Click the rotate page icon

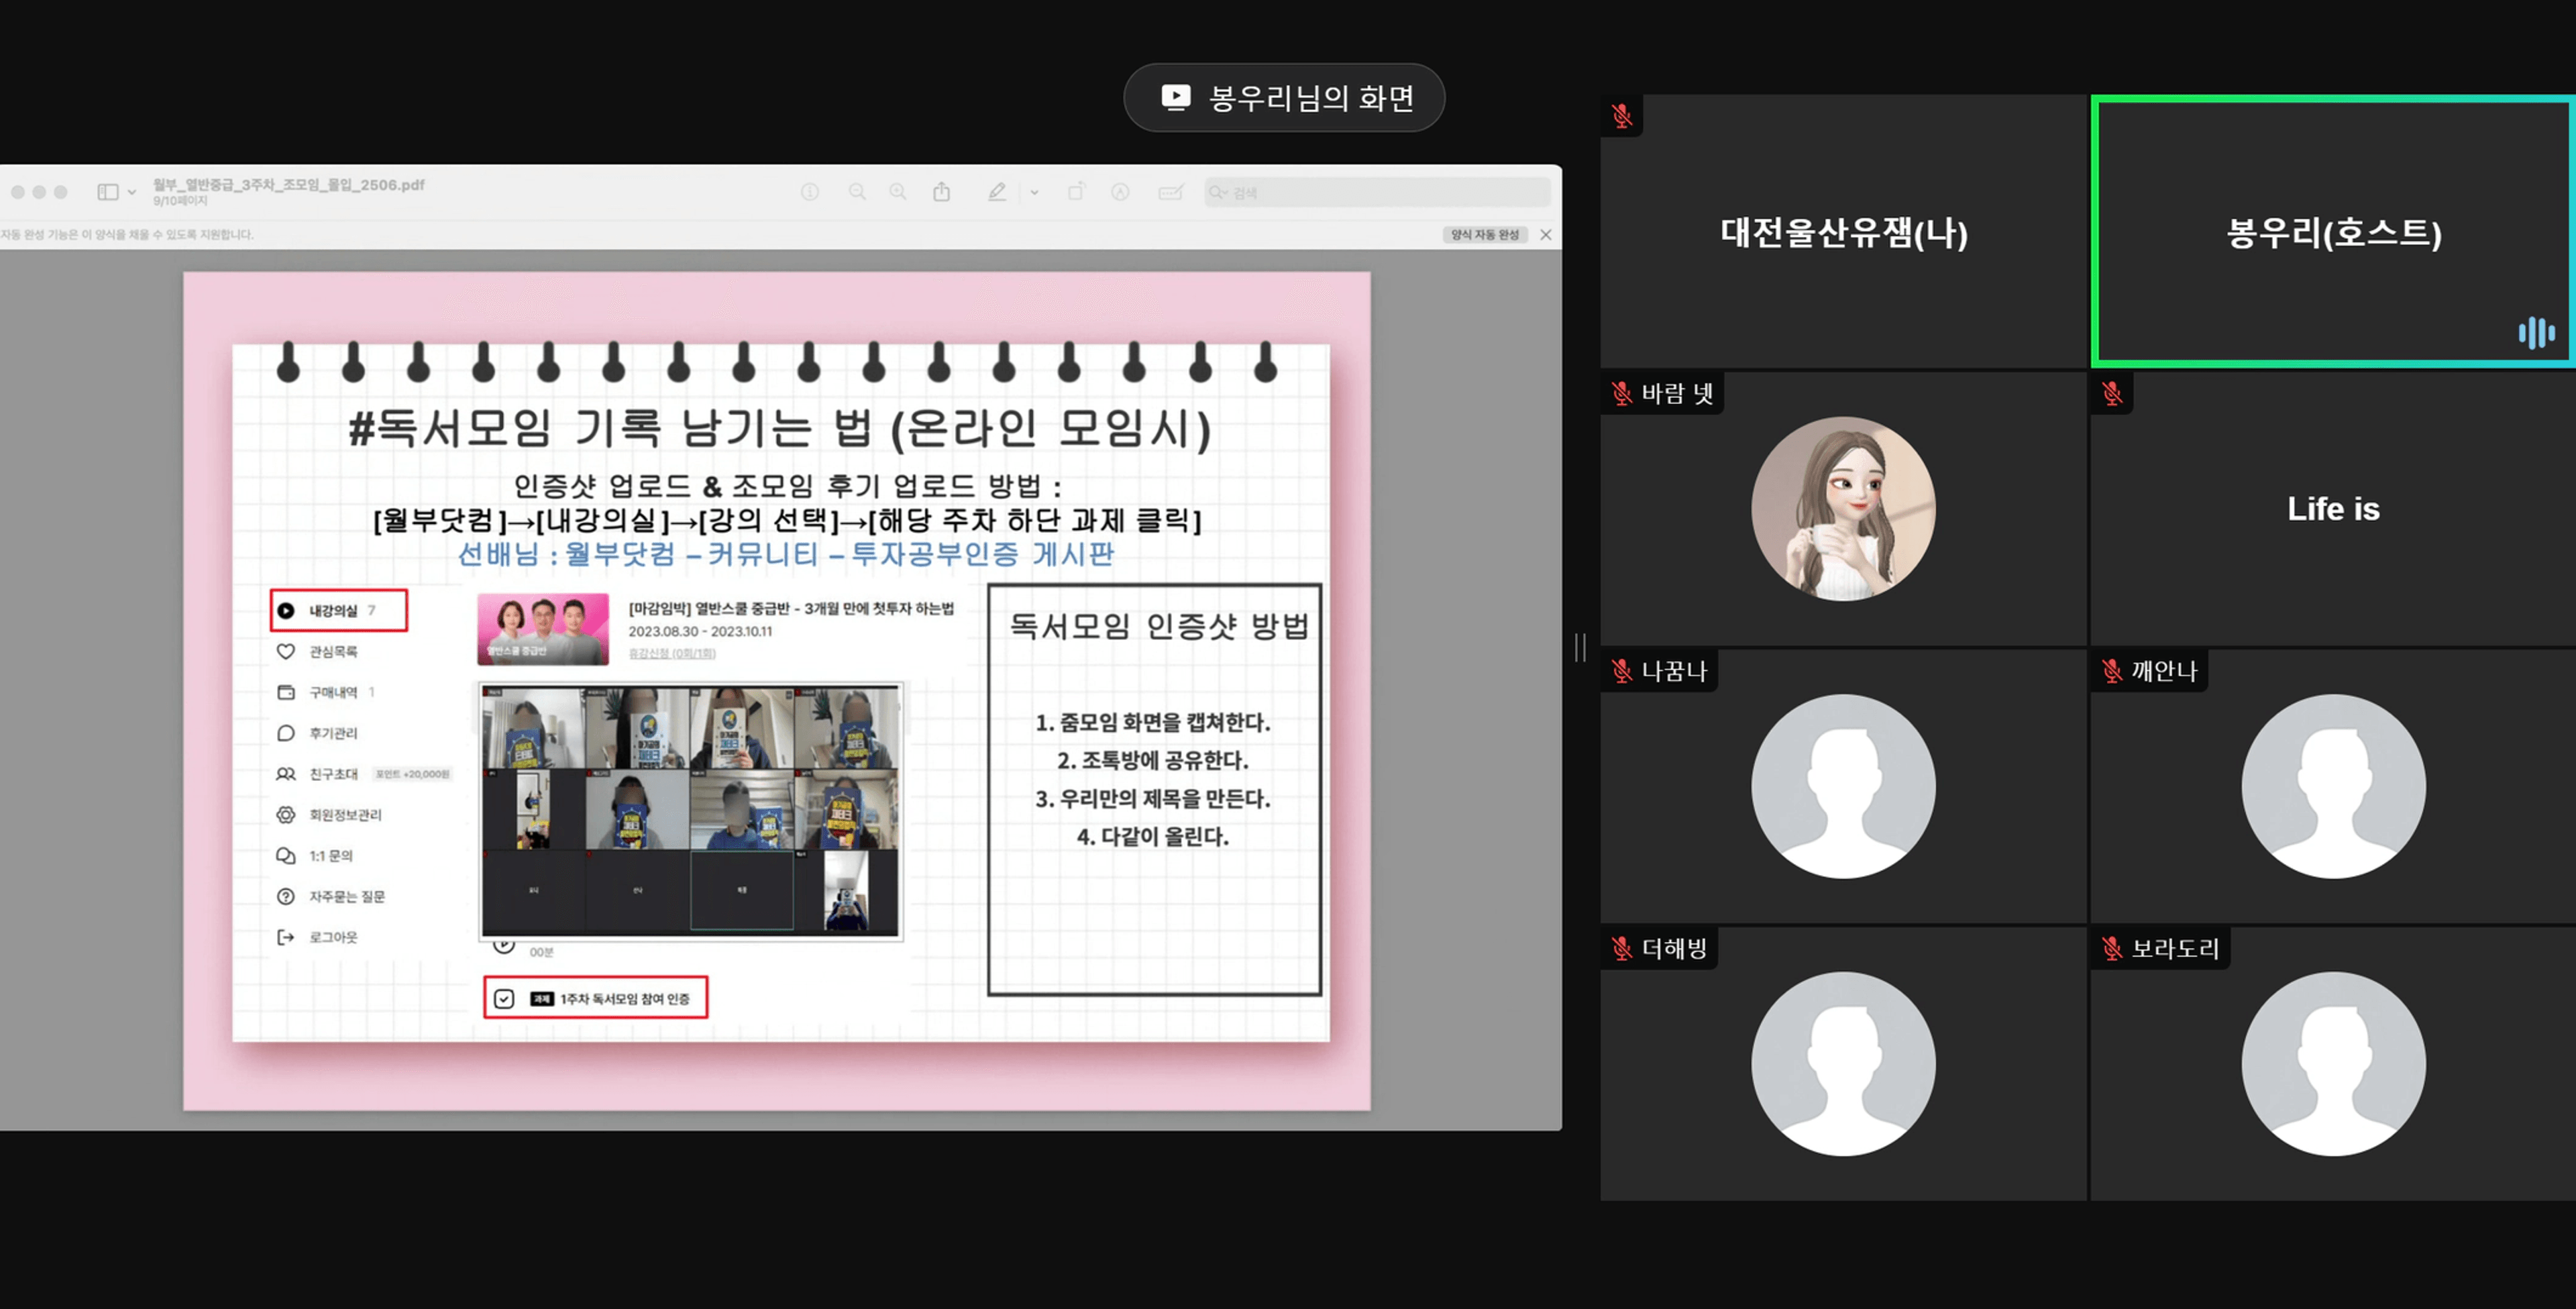click(1076, 192)
